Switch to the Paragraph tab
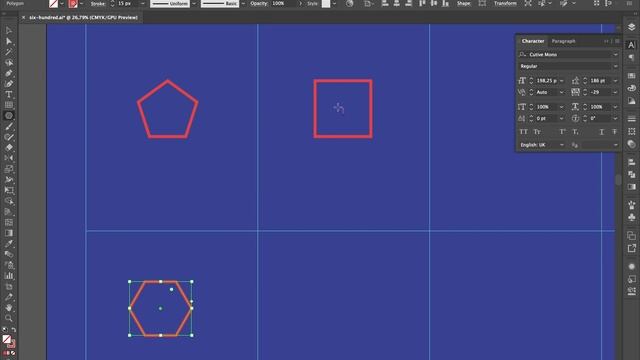This screenshot has height=360, width=640. [563, 41]
